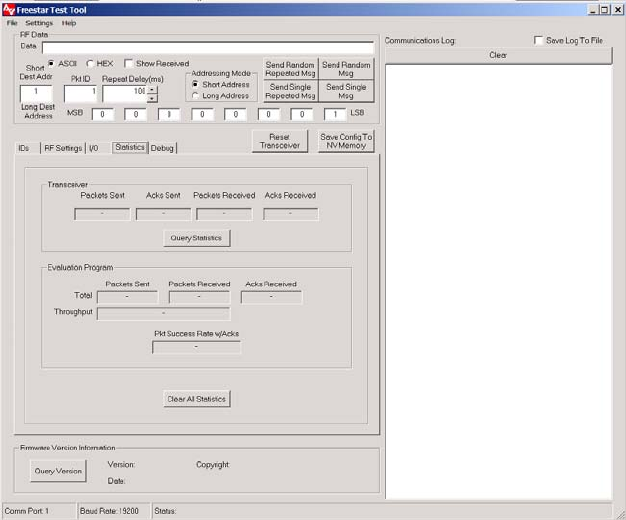Minimize the Freestar Test Tool window

pos(593,10)
